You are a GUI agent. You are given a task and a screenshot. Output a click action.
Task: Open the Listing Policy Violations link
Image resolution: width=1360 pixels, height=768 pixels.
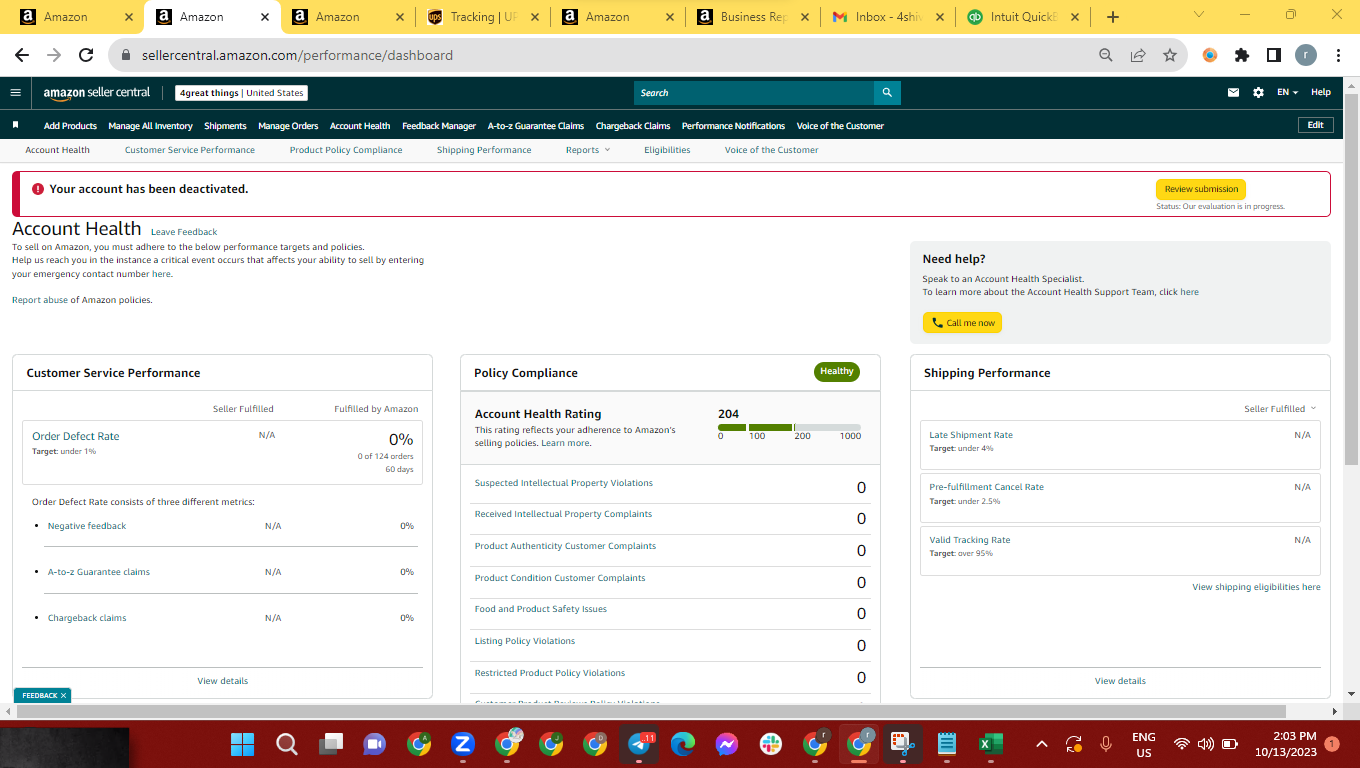[x=525, y=641]
